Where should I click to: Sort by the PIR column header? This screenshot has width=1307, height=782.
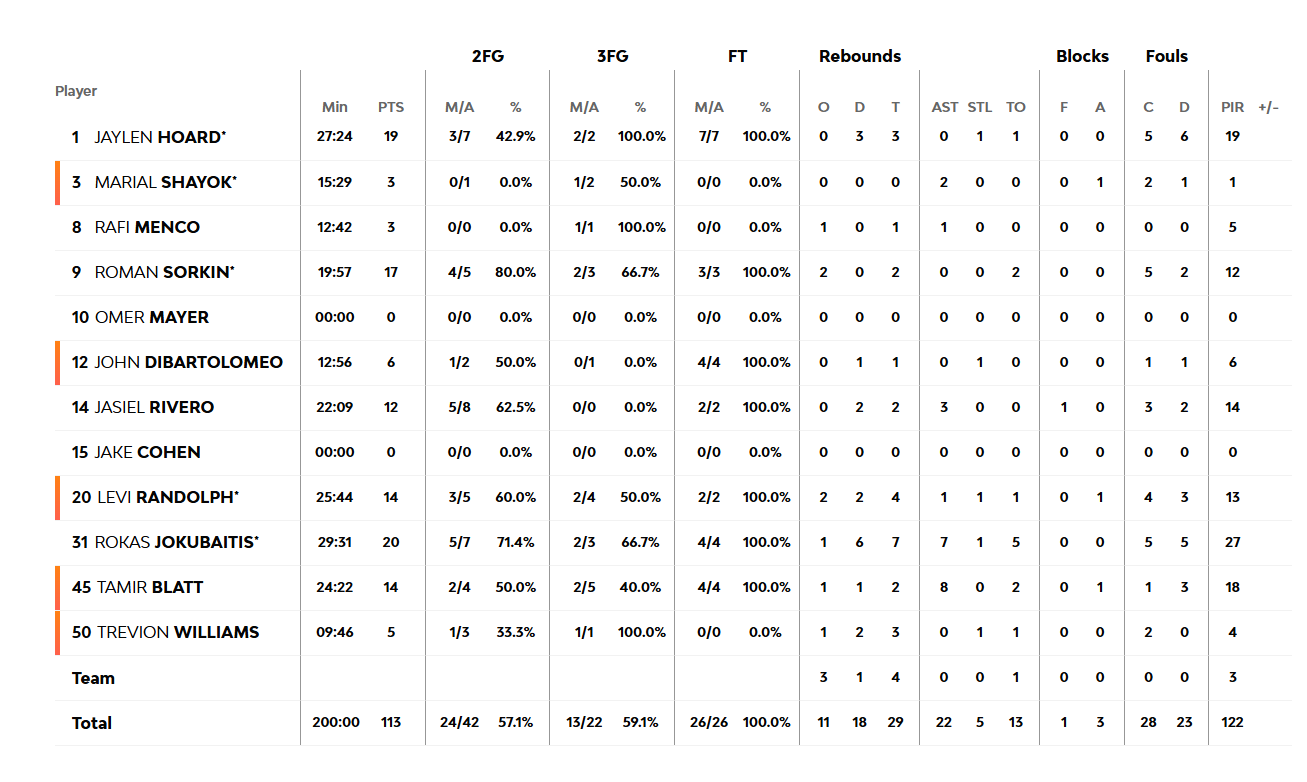click(1233, 107)
